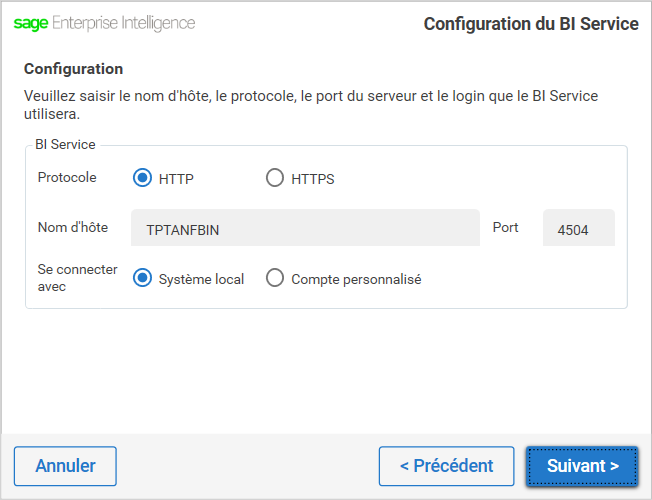Cancel setup with the Annuler button
Screen dimensions: 652x500
point(65,466)
